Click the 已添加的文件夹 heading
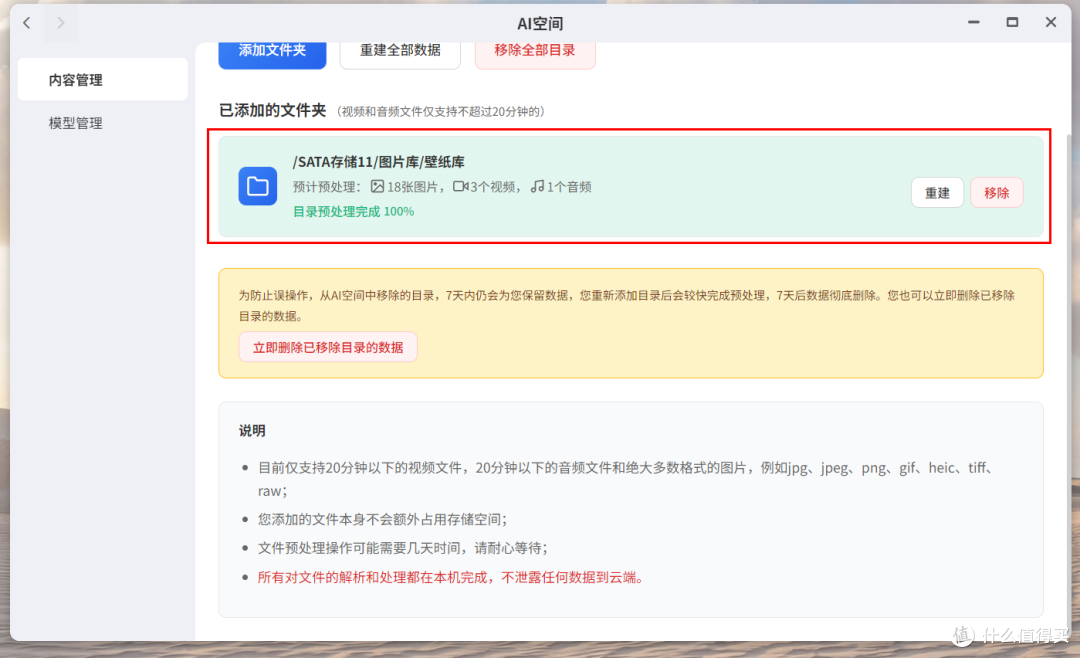Viewport: 1080px width, 658px height. [272, 110]
